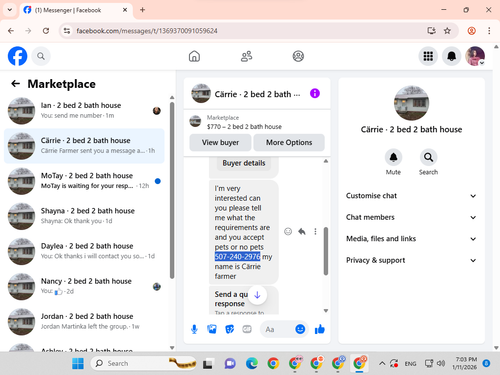Show hidden system tray icons chevron
Screen dimensions: 500x375
(382, 363)
